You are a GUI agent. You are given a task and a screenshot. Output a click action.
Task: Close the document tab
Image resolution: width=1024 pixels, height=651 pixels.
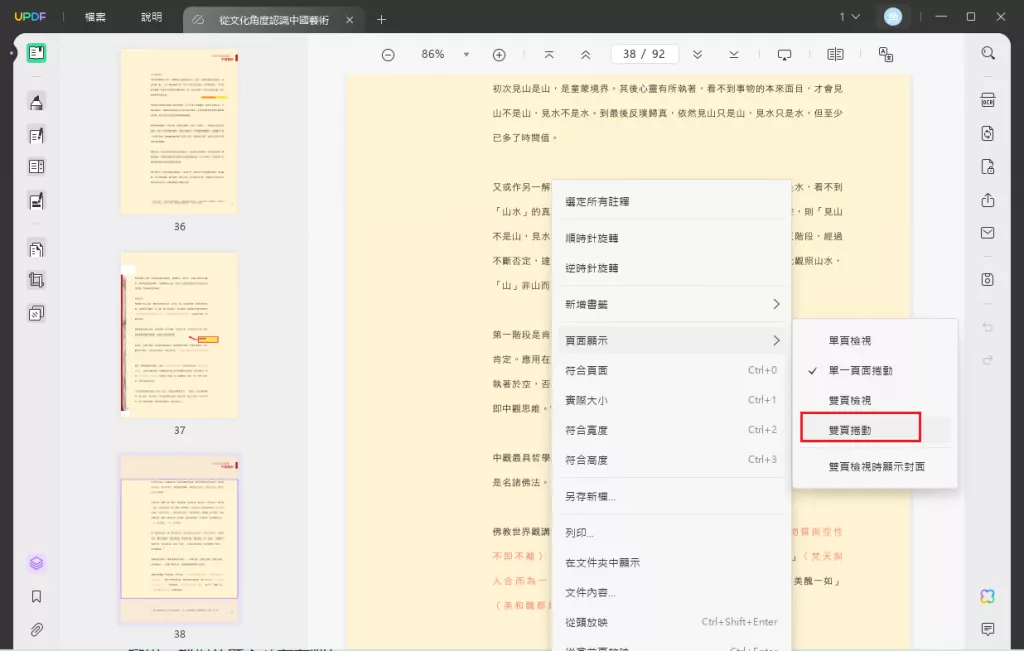click(349, 20)
